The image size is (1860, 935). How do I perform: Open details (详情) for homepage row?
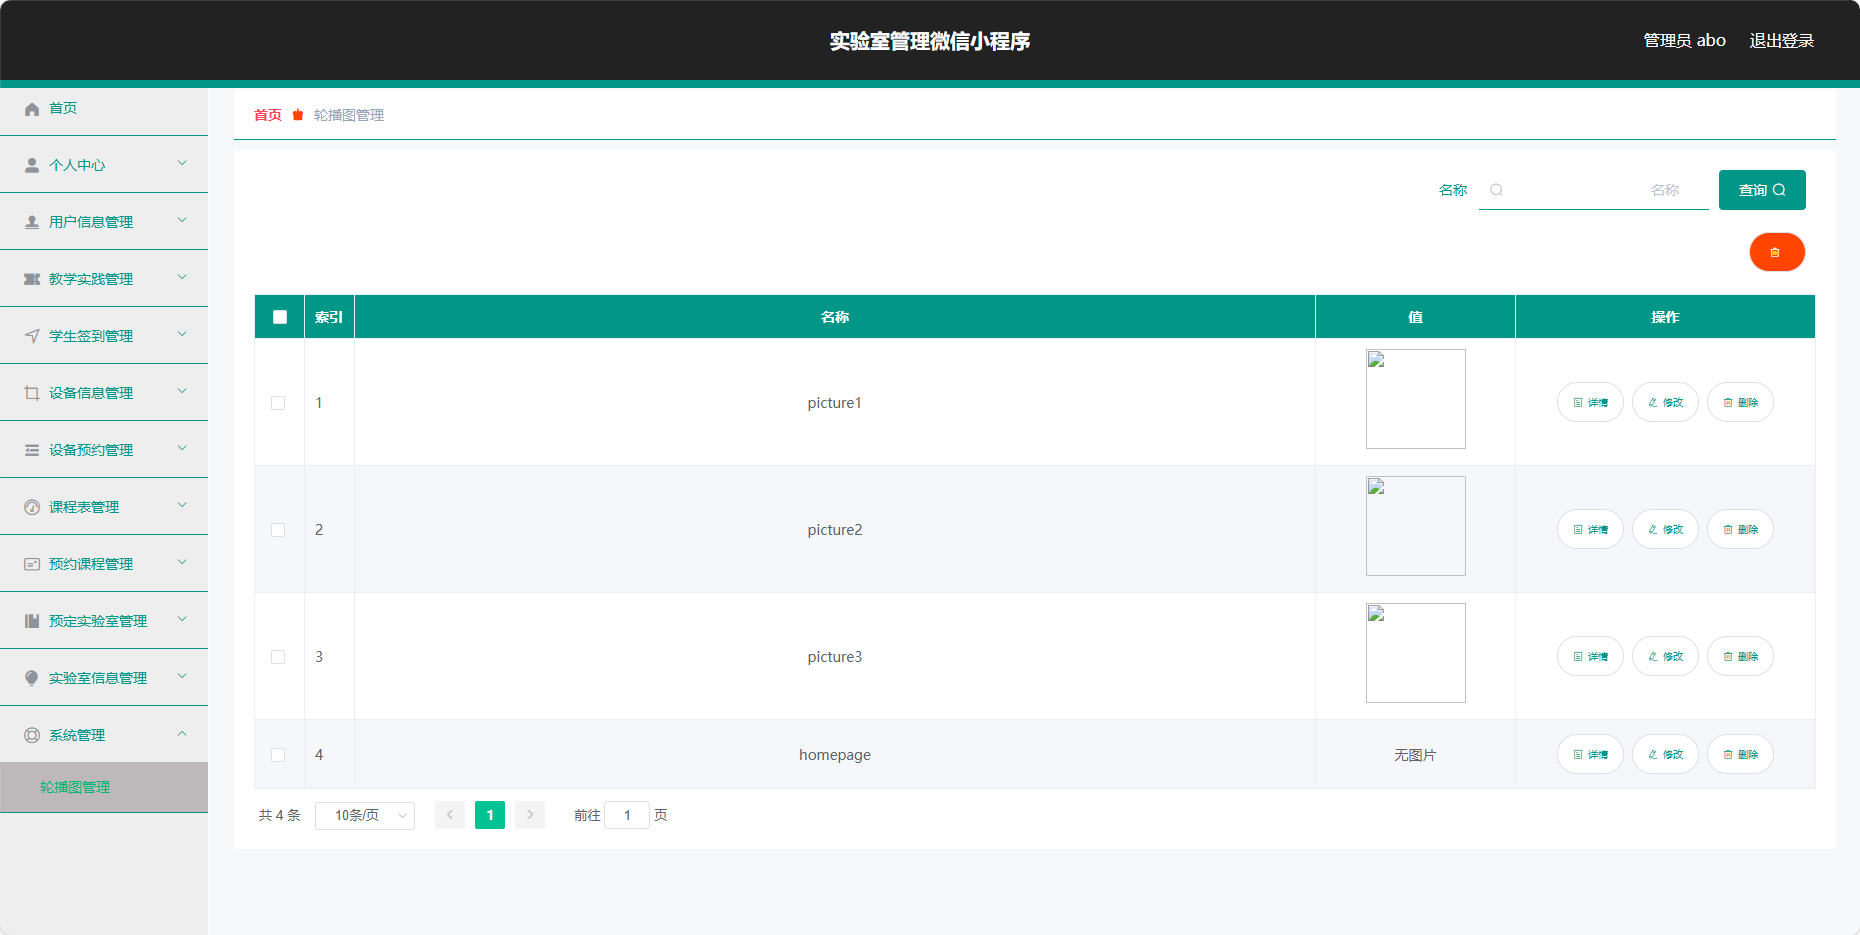click(1590, 754)
